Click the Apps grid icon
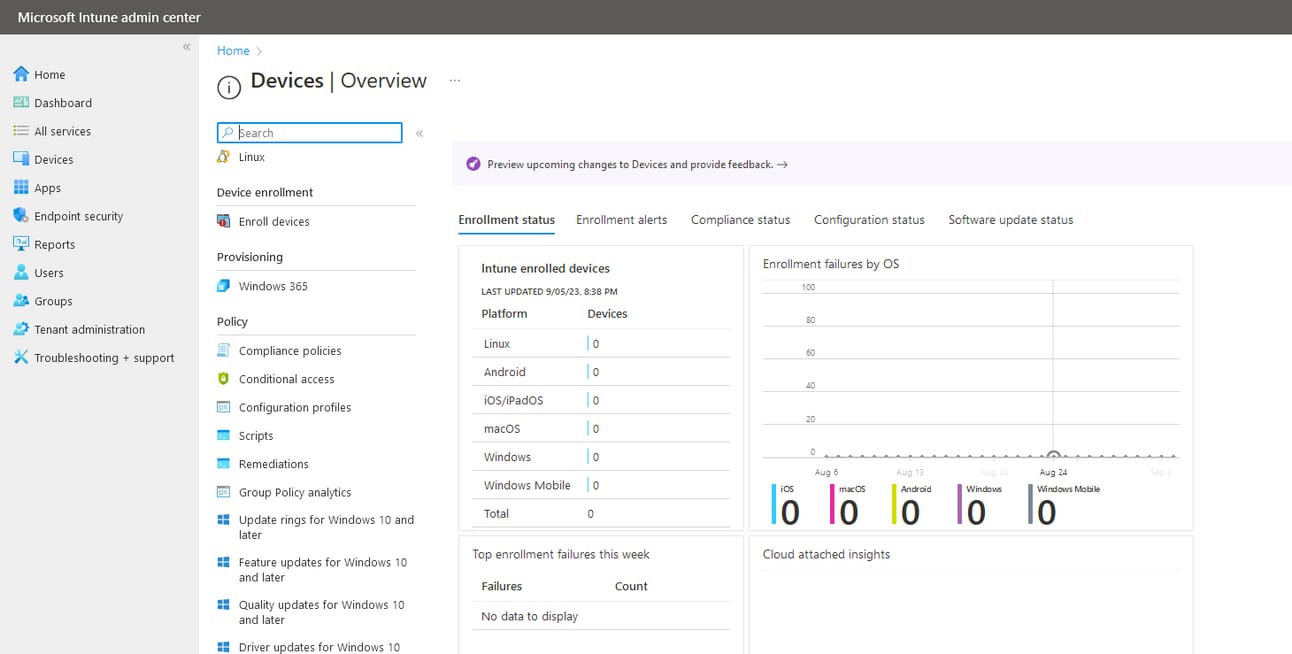Image resolution: width=1292 pixels, height=654 pixels. coord(21,188)
